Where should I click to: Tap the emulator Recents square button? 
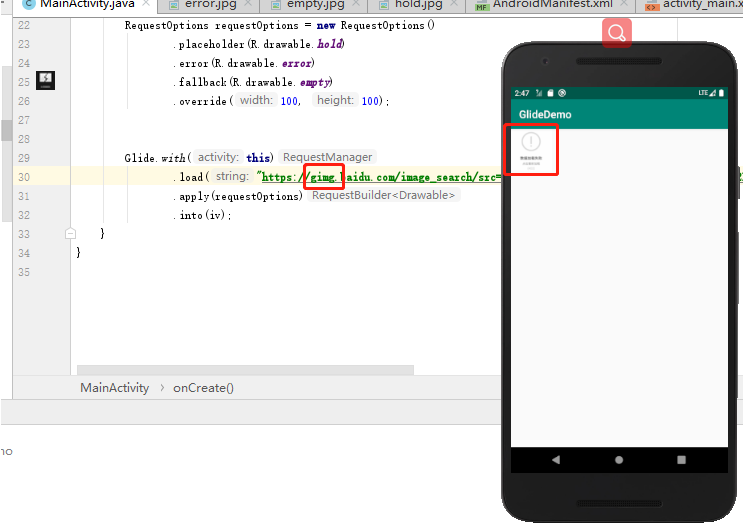tap(681, 460)
